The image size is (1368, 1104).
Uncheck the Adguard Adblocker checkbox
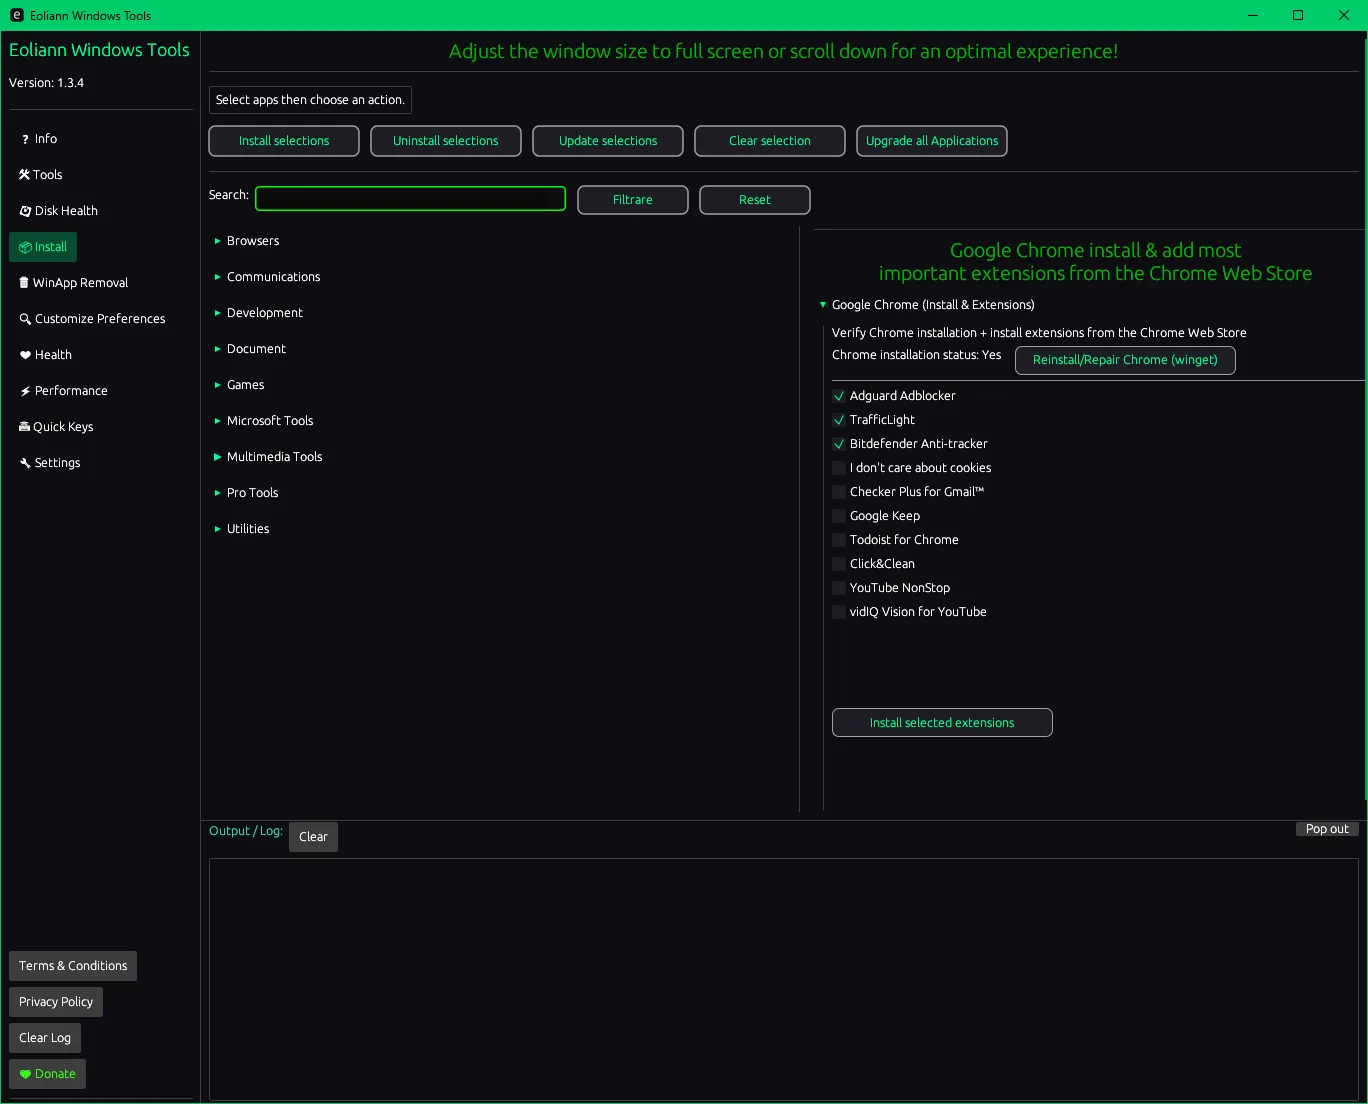pyautogui.click(x=839, y=396)
